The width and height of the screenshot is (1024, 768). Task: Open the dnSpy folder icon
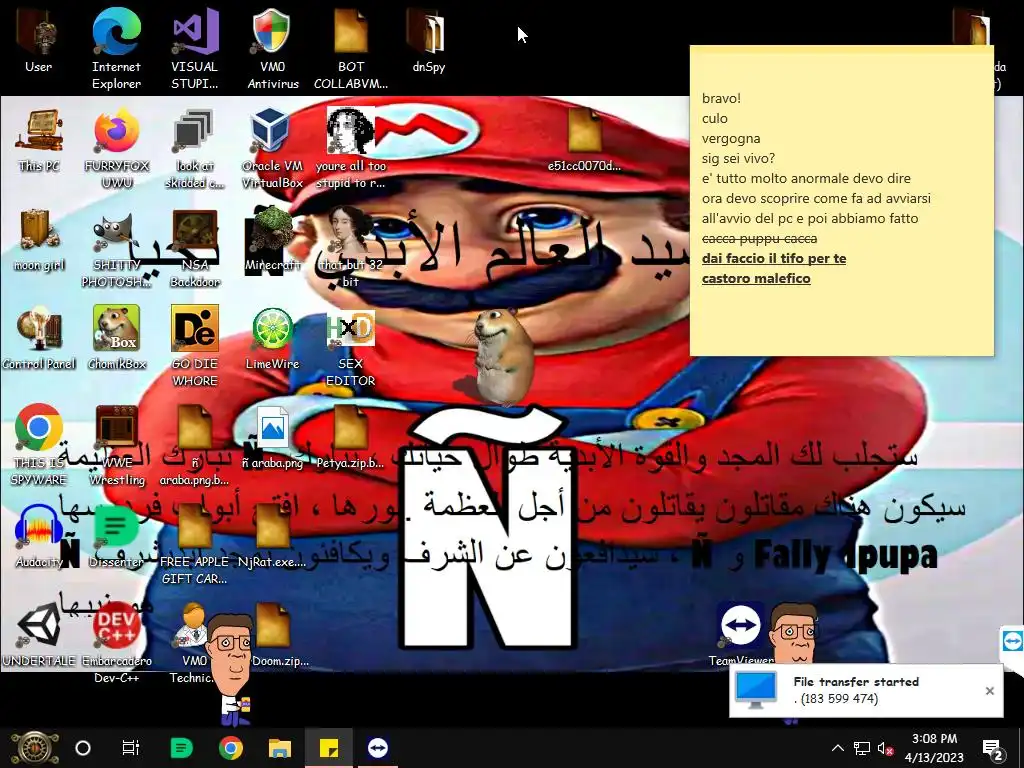(428, 33)
